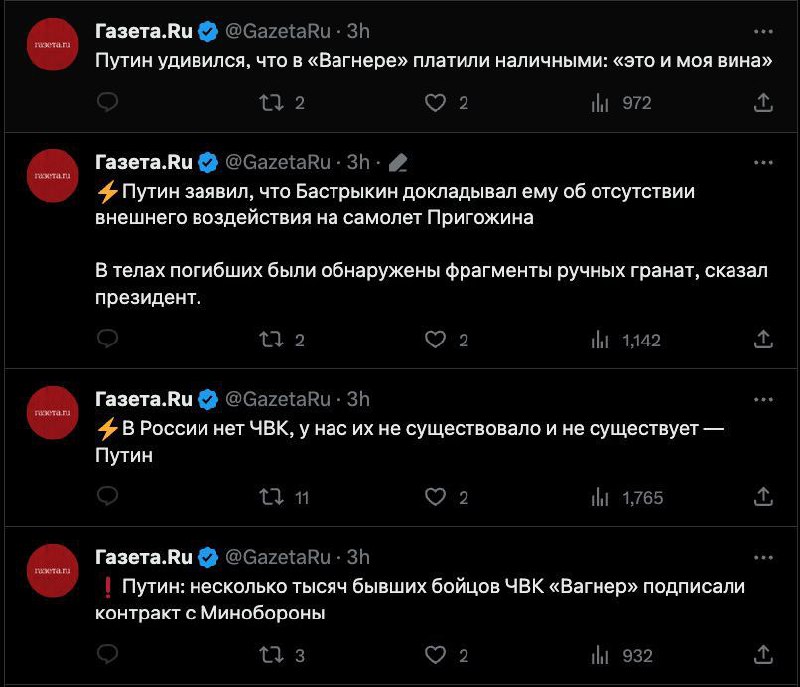Open the 3h timestamp of the no-PMC tweet

click(x=358, y=399)
